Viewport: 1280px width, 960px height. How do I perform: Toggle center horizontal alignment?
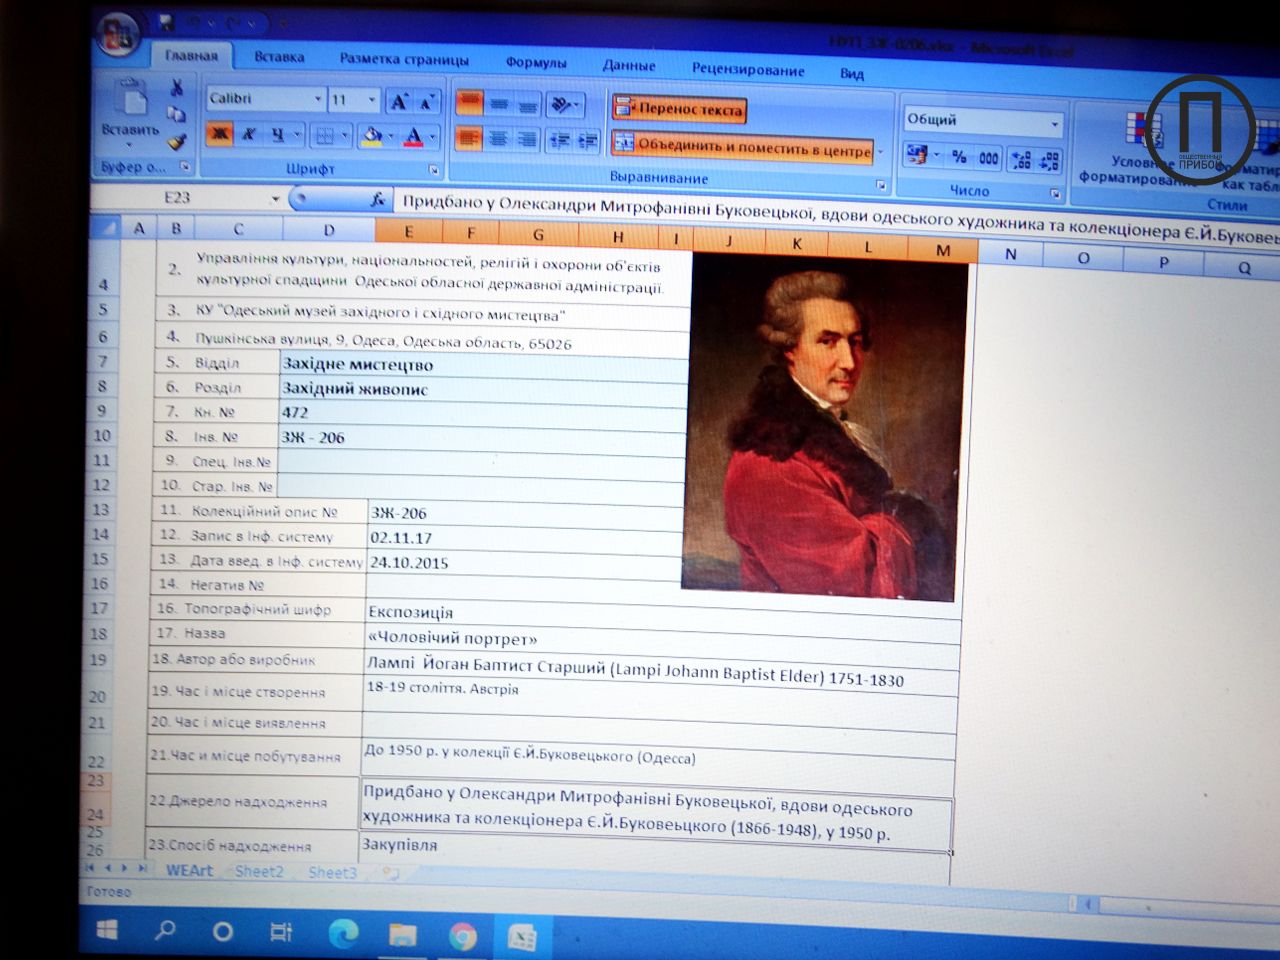498,139
